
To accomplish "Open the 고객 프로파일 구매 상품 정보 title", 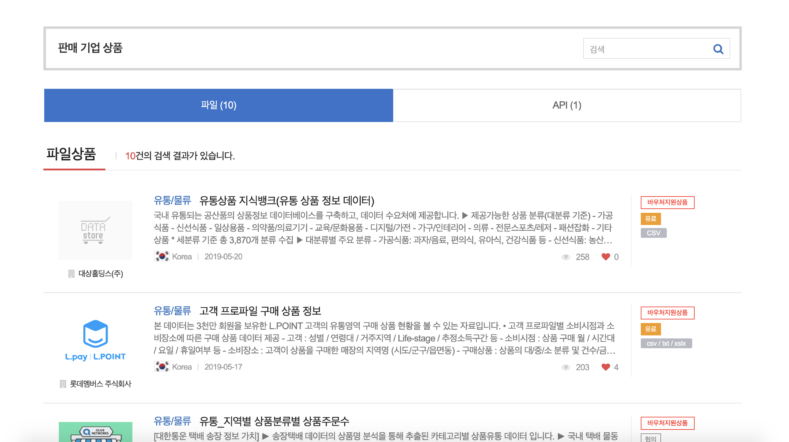I will pos(259,310).
